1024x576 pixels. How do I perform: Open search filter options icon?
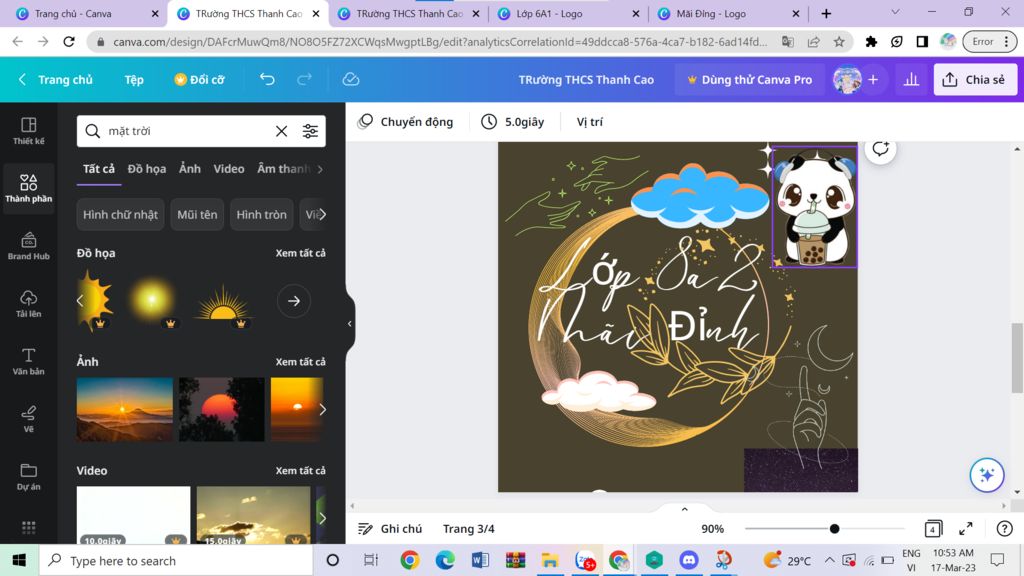(310, 131)
